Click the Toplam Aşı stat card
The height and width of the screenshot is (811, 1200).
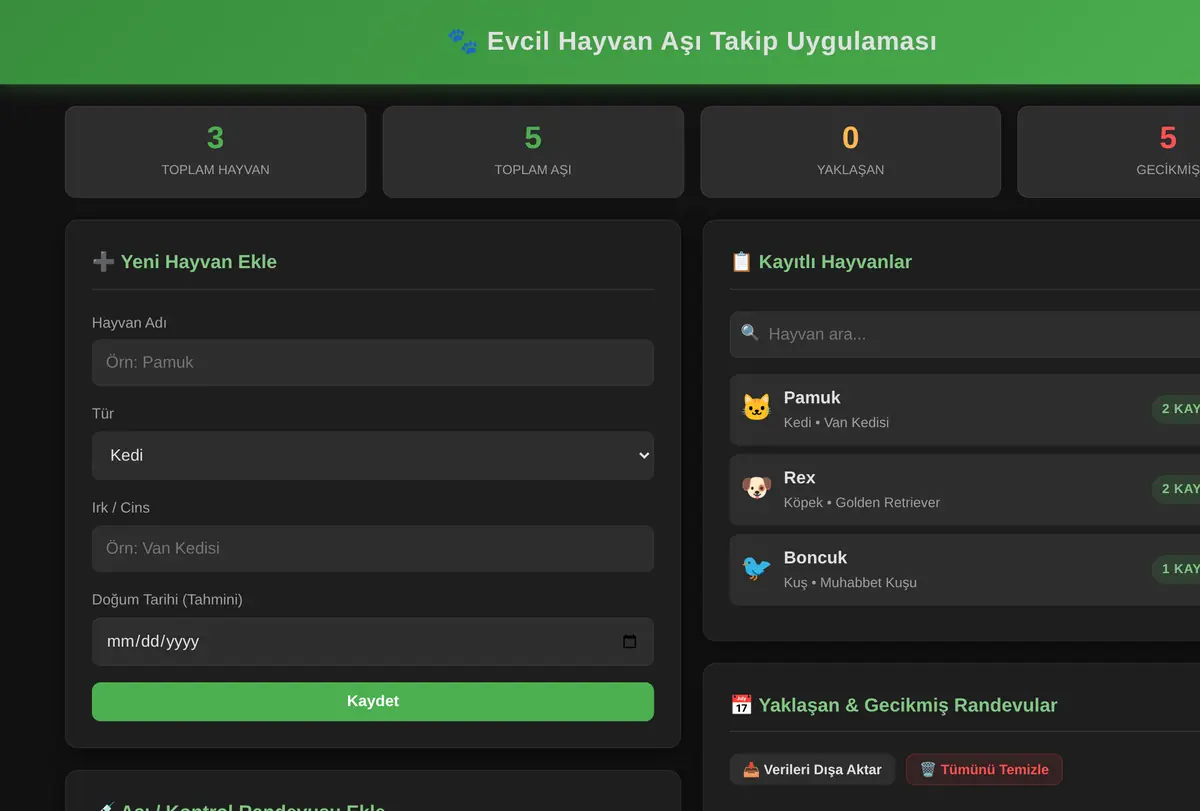533,152
